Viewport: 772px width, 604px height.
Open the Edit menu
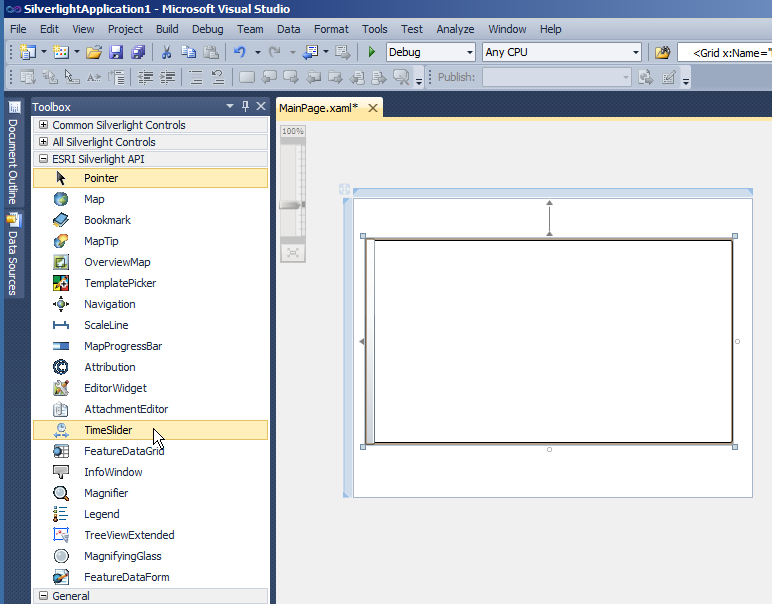[49, 29]
